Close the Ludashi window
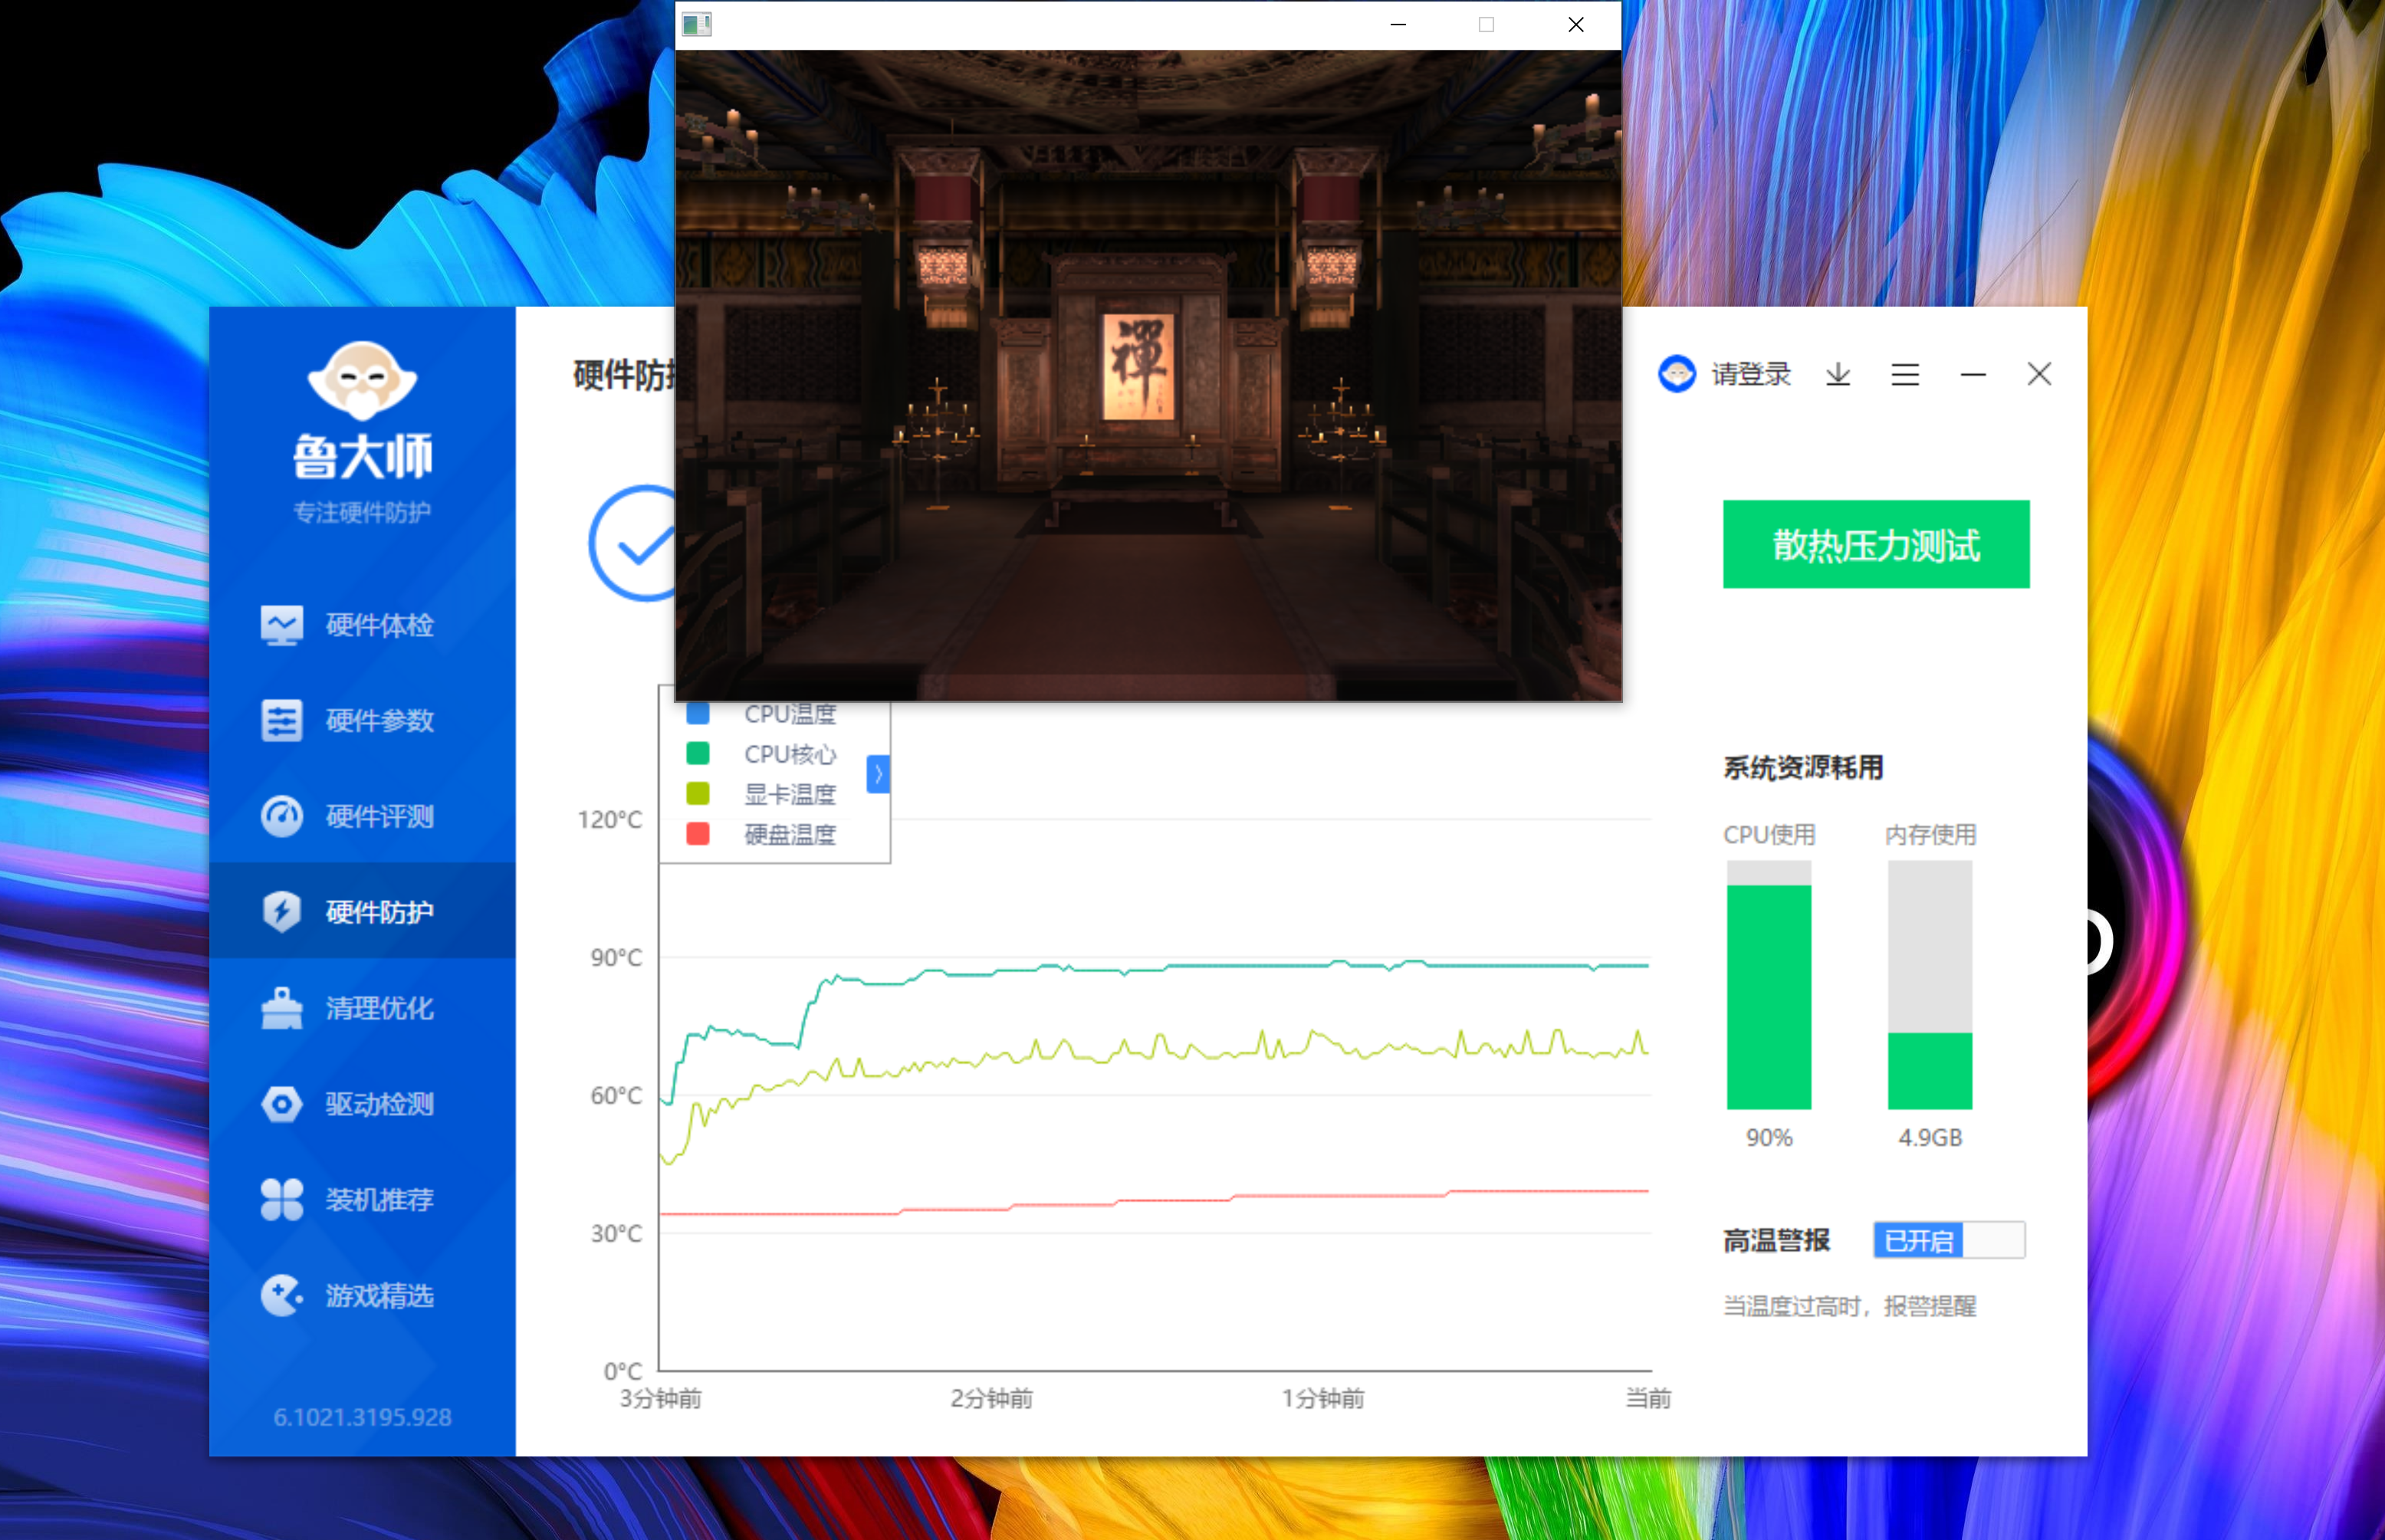 pyautogui.click(x=2040, y=374)
